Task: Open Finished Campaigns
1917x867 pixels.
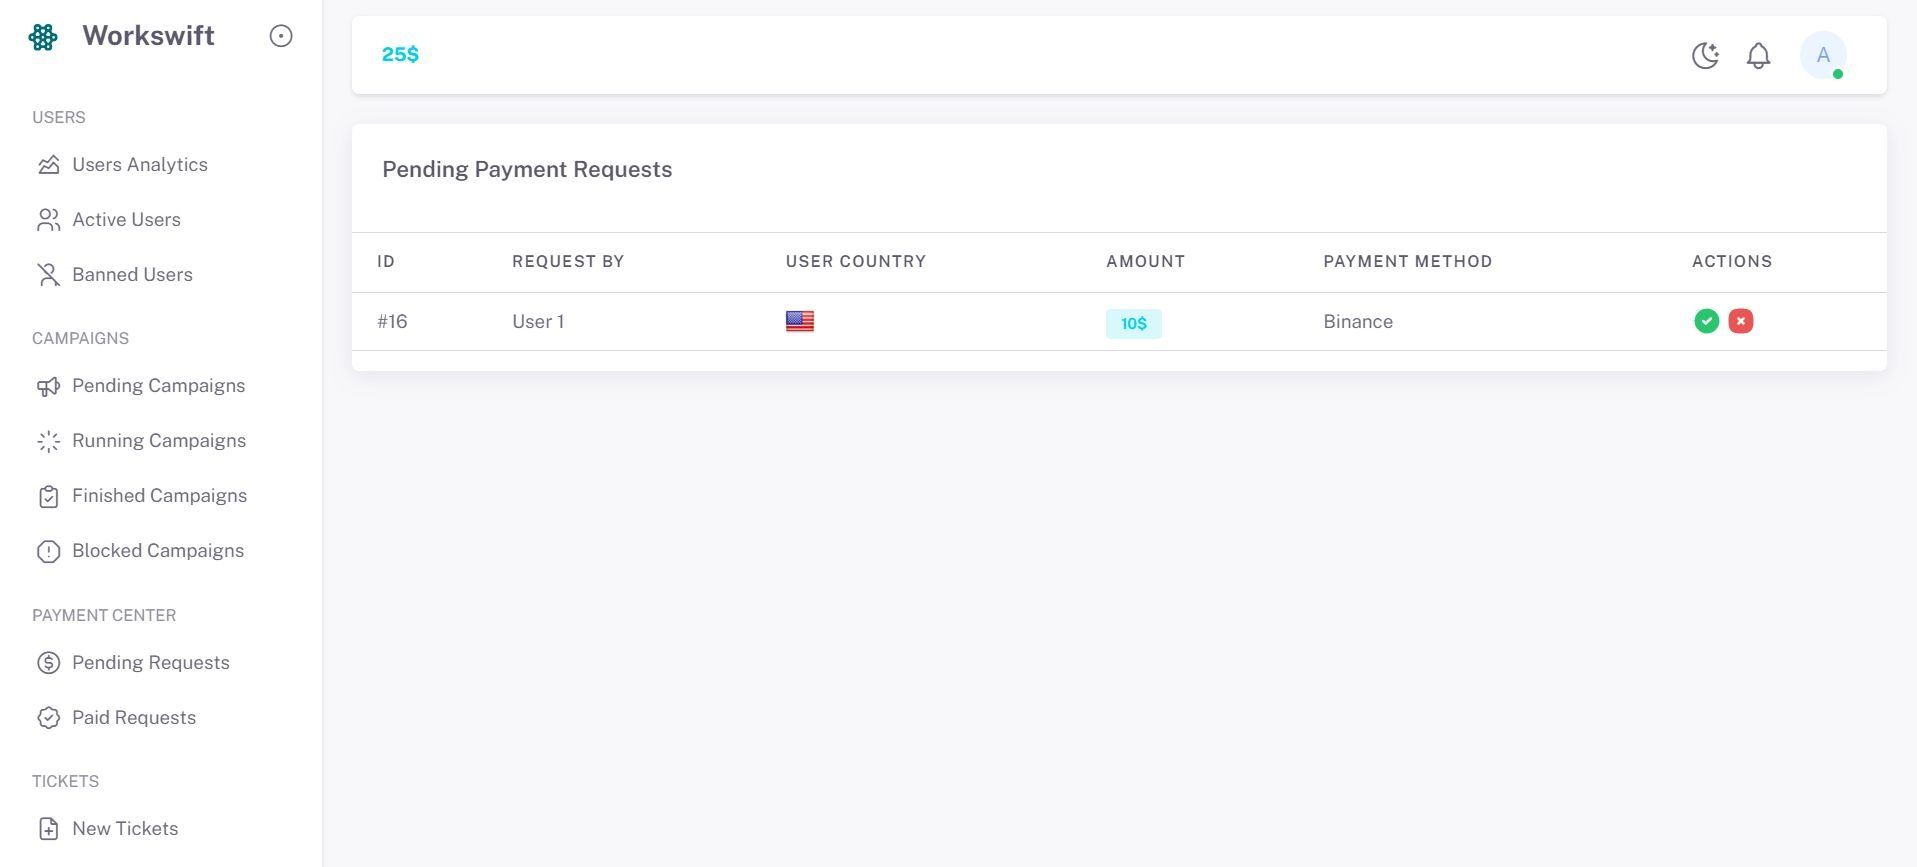Action: pyautogui.click(x=159, y=496)
